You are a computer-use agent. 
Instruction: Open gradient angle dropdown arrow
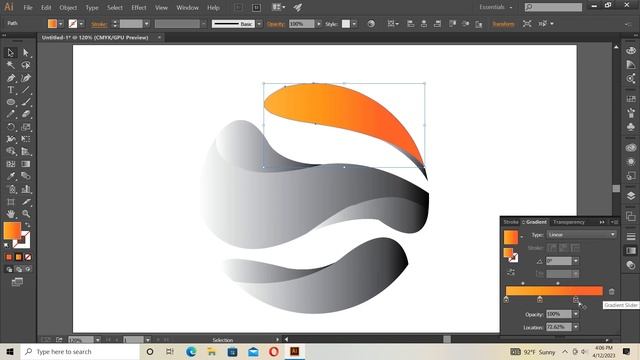click(x=576, y=261)
